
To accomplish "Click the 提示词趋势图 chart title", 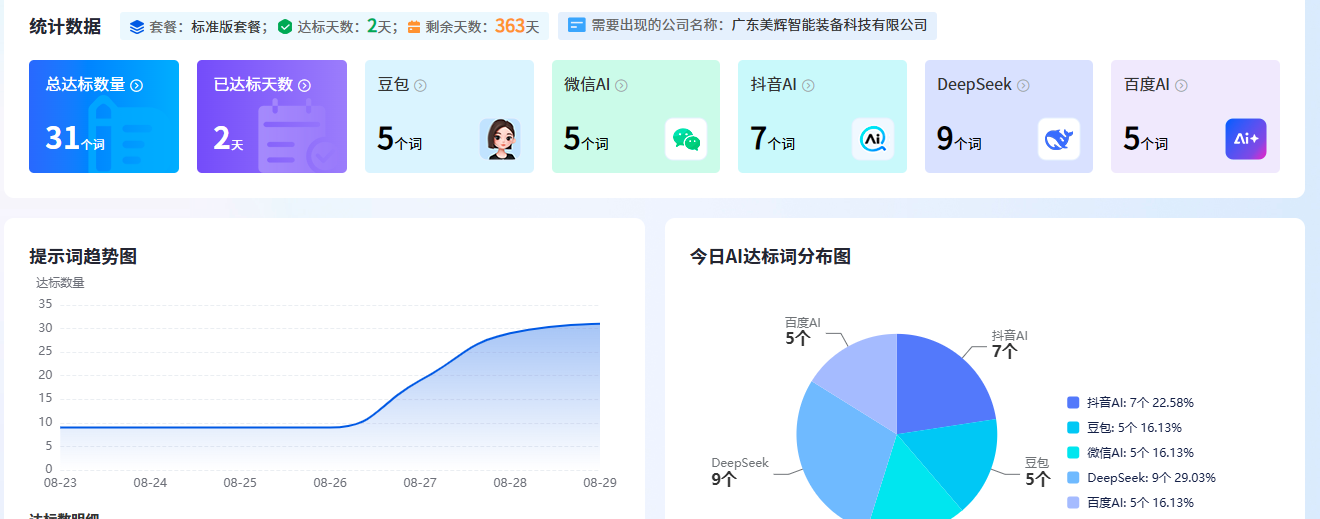I will [x=83, y=257].
